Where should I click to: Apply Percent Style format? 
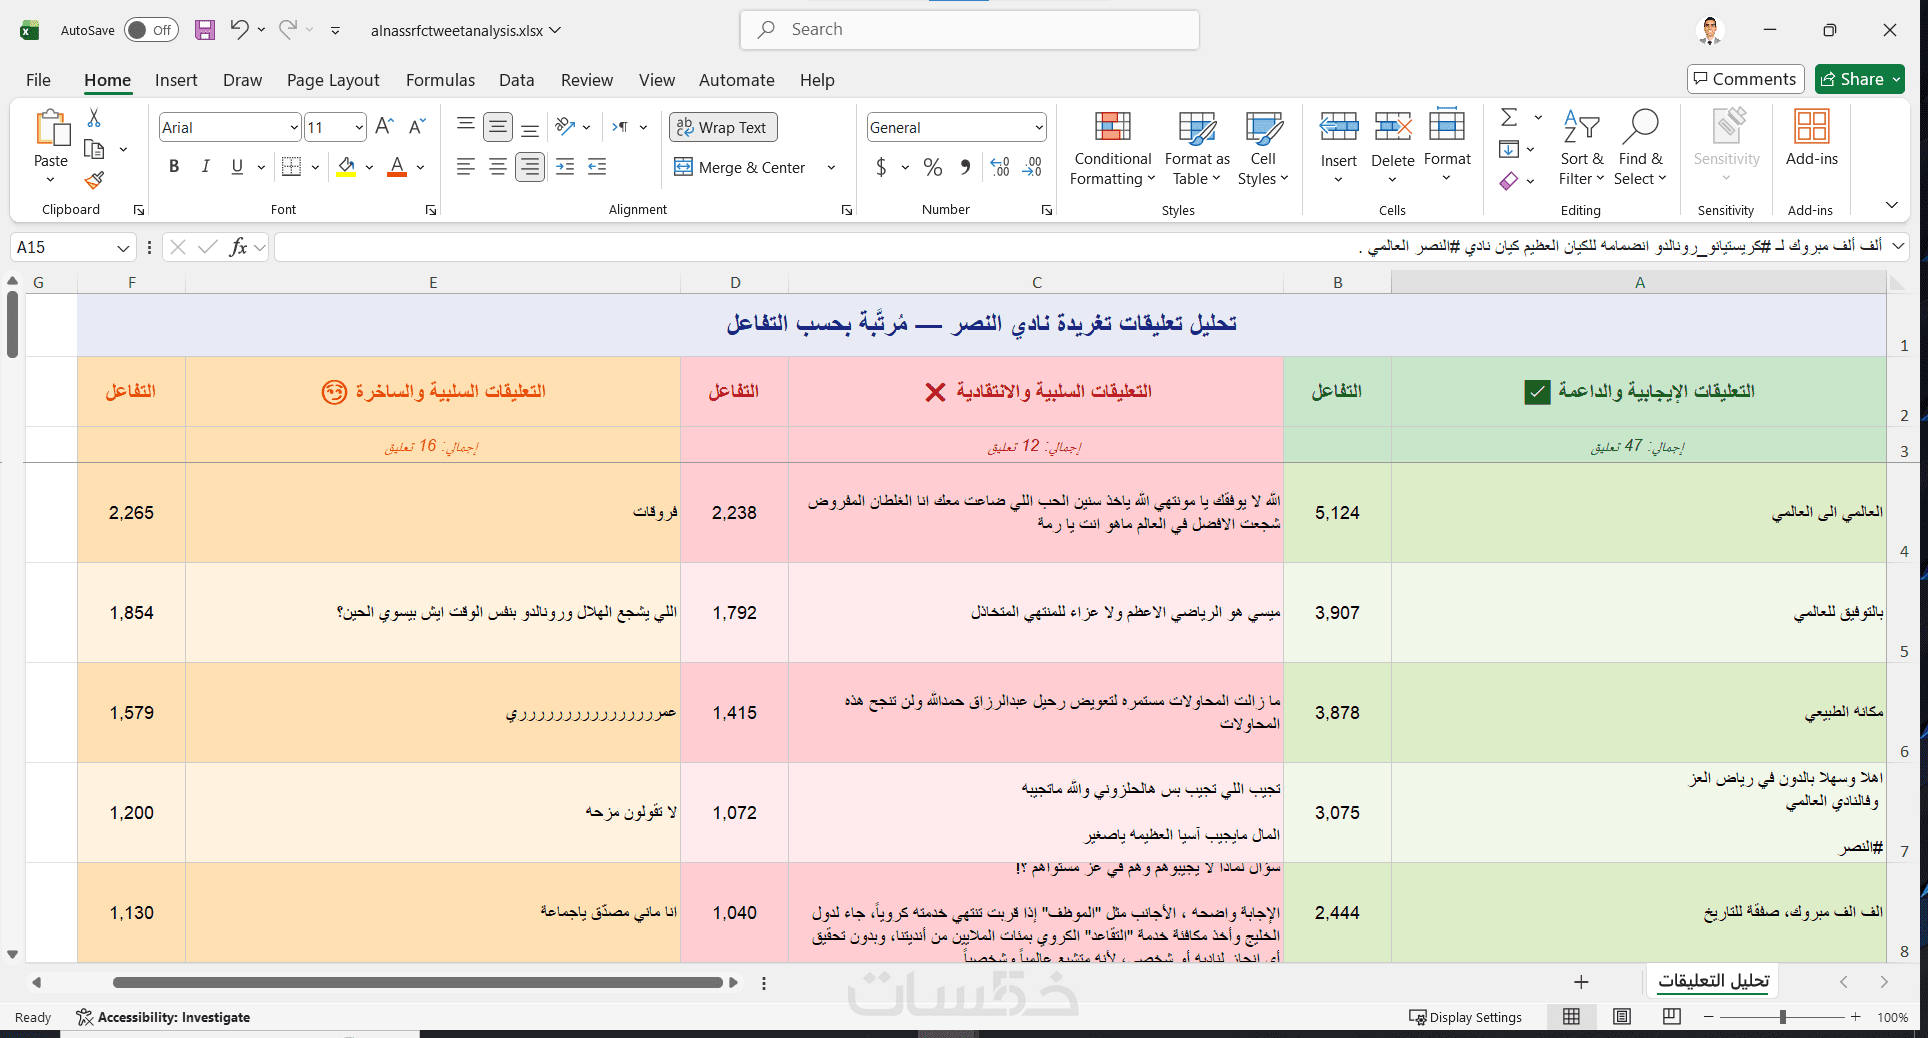click(933, 167)
